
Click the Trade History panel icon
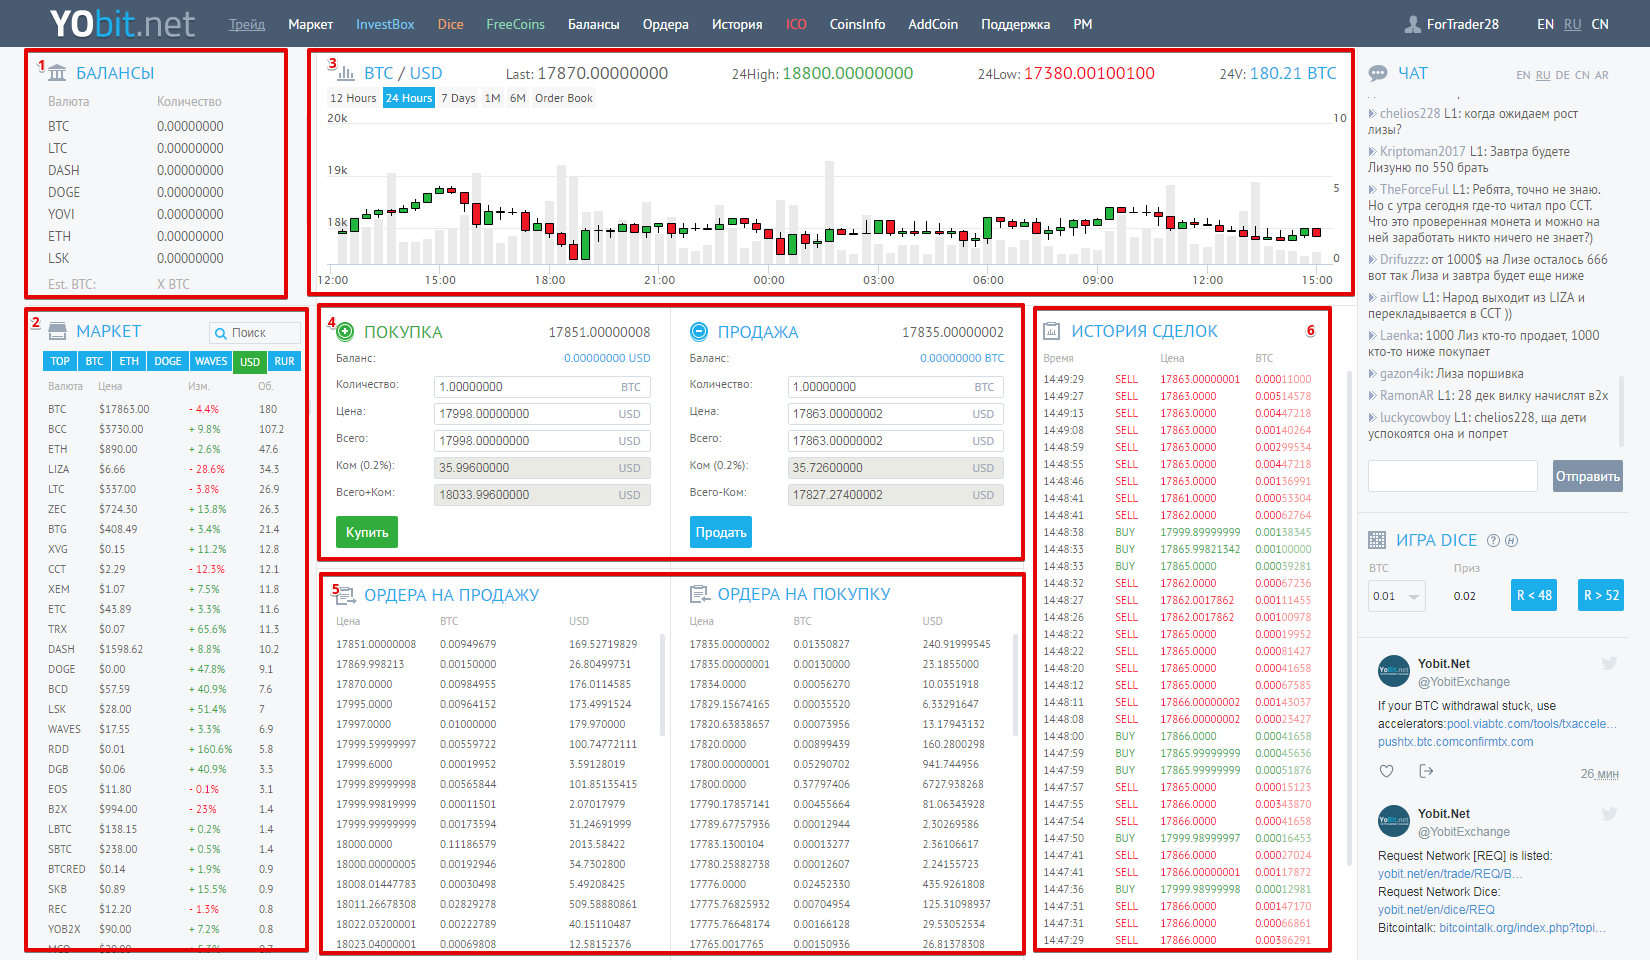(x=1051, y=331)
